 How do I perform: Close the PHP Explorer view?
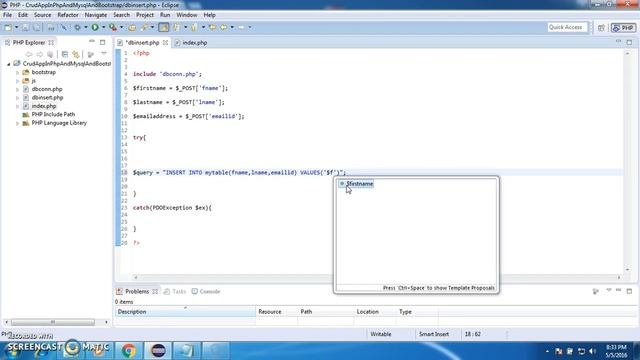tap(51, 42)
